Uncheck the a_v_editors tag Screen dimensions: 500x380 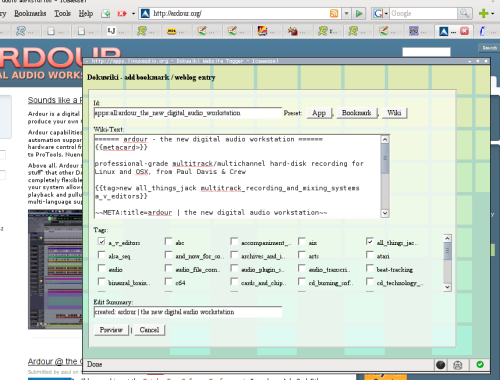pos(102,241)
